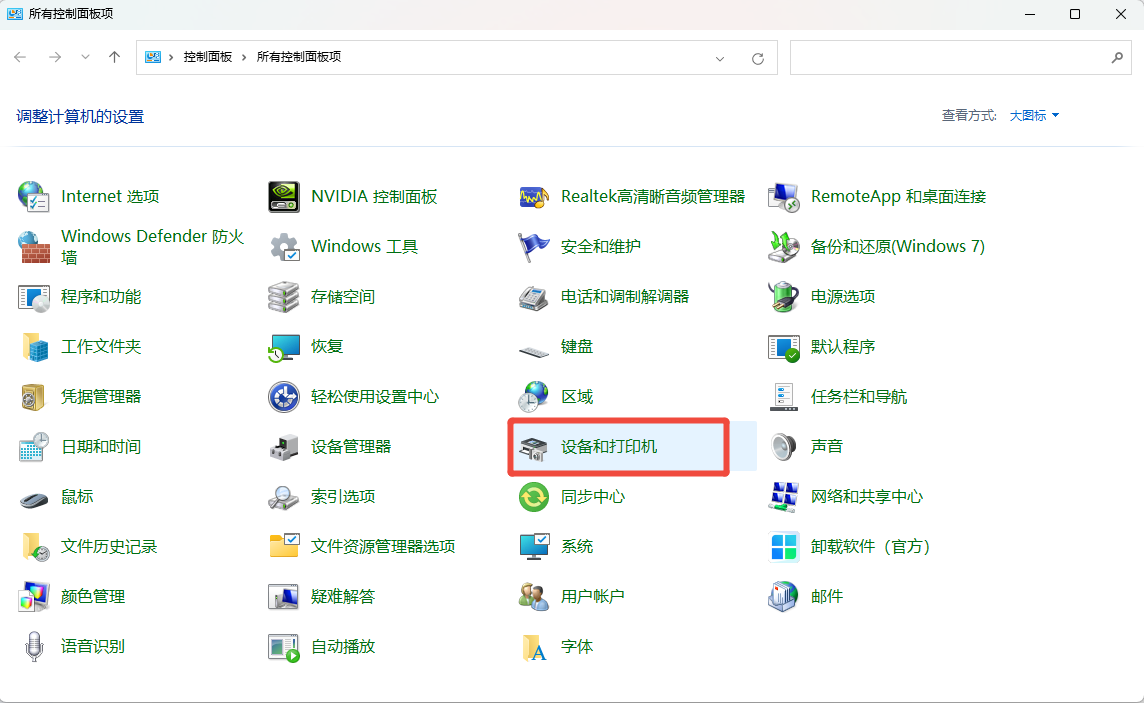
Task: Click the search magnifier icon
Action: point(1117,58)
